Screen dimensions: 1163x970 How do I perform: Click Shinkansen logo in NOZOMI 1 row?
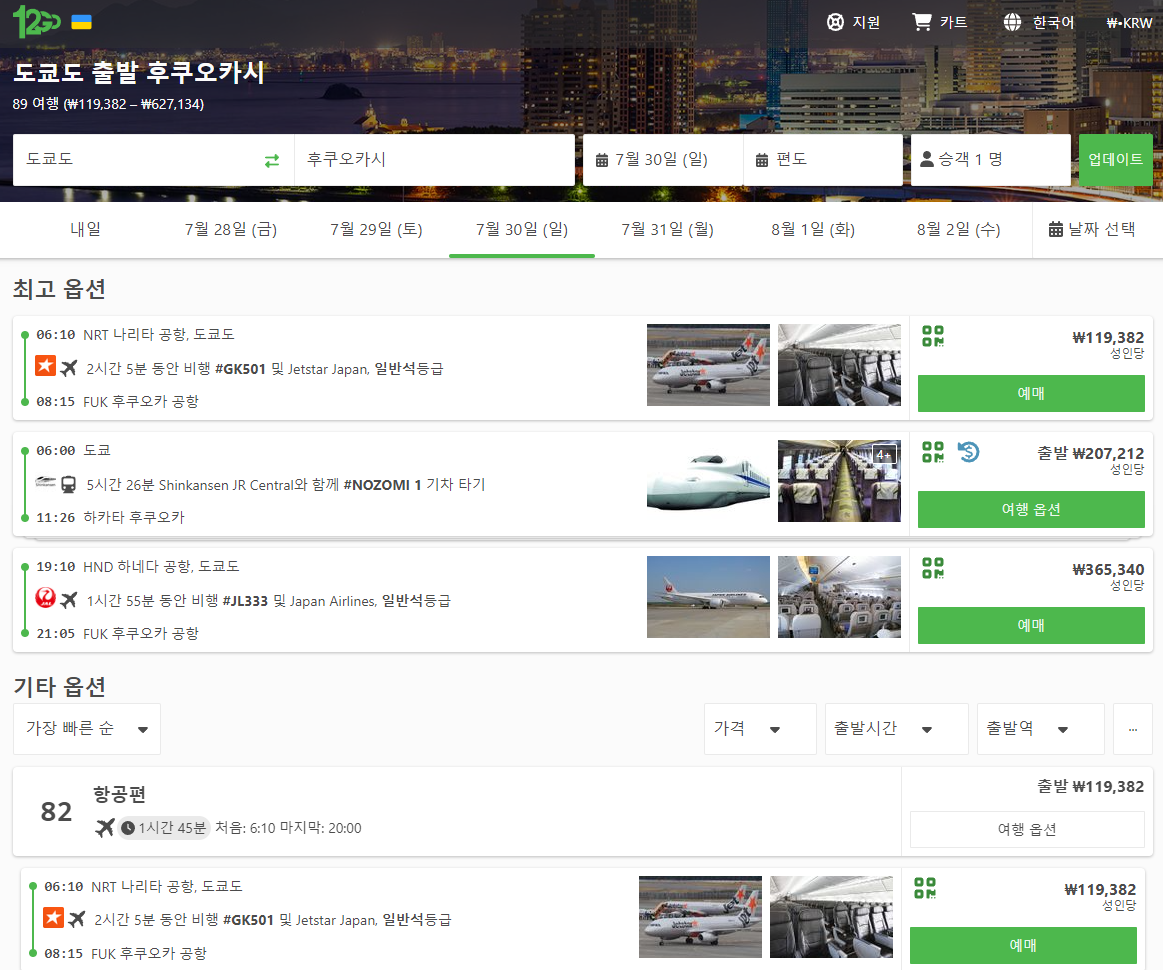pyautogui.click(x=45, y=482)
